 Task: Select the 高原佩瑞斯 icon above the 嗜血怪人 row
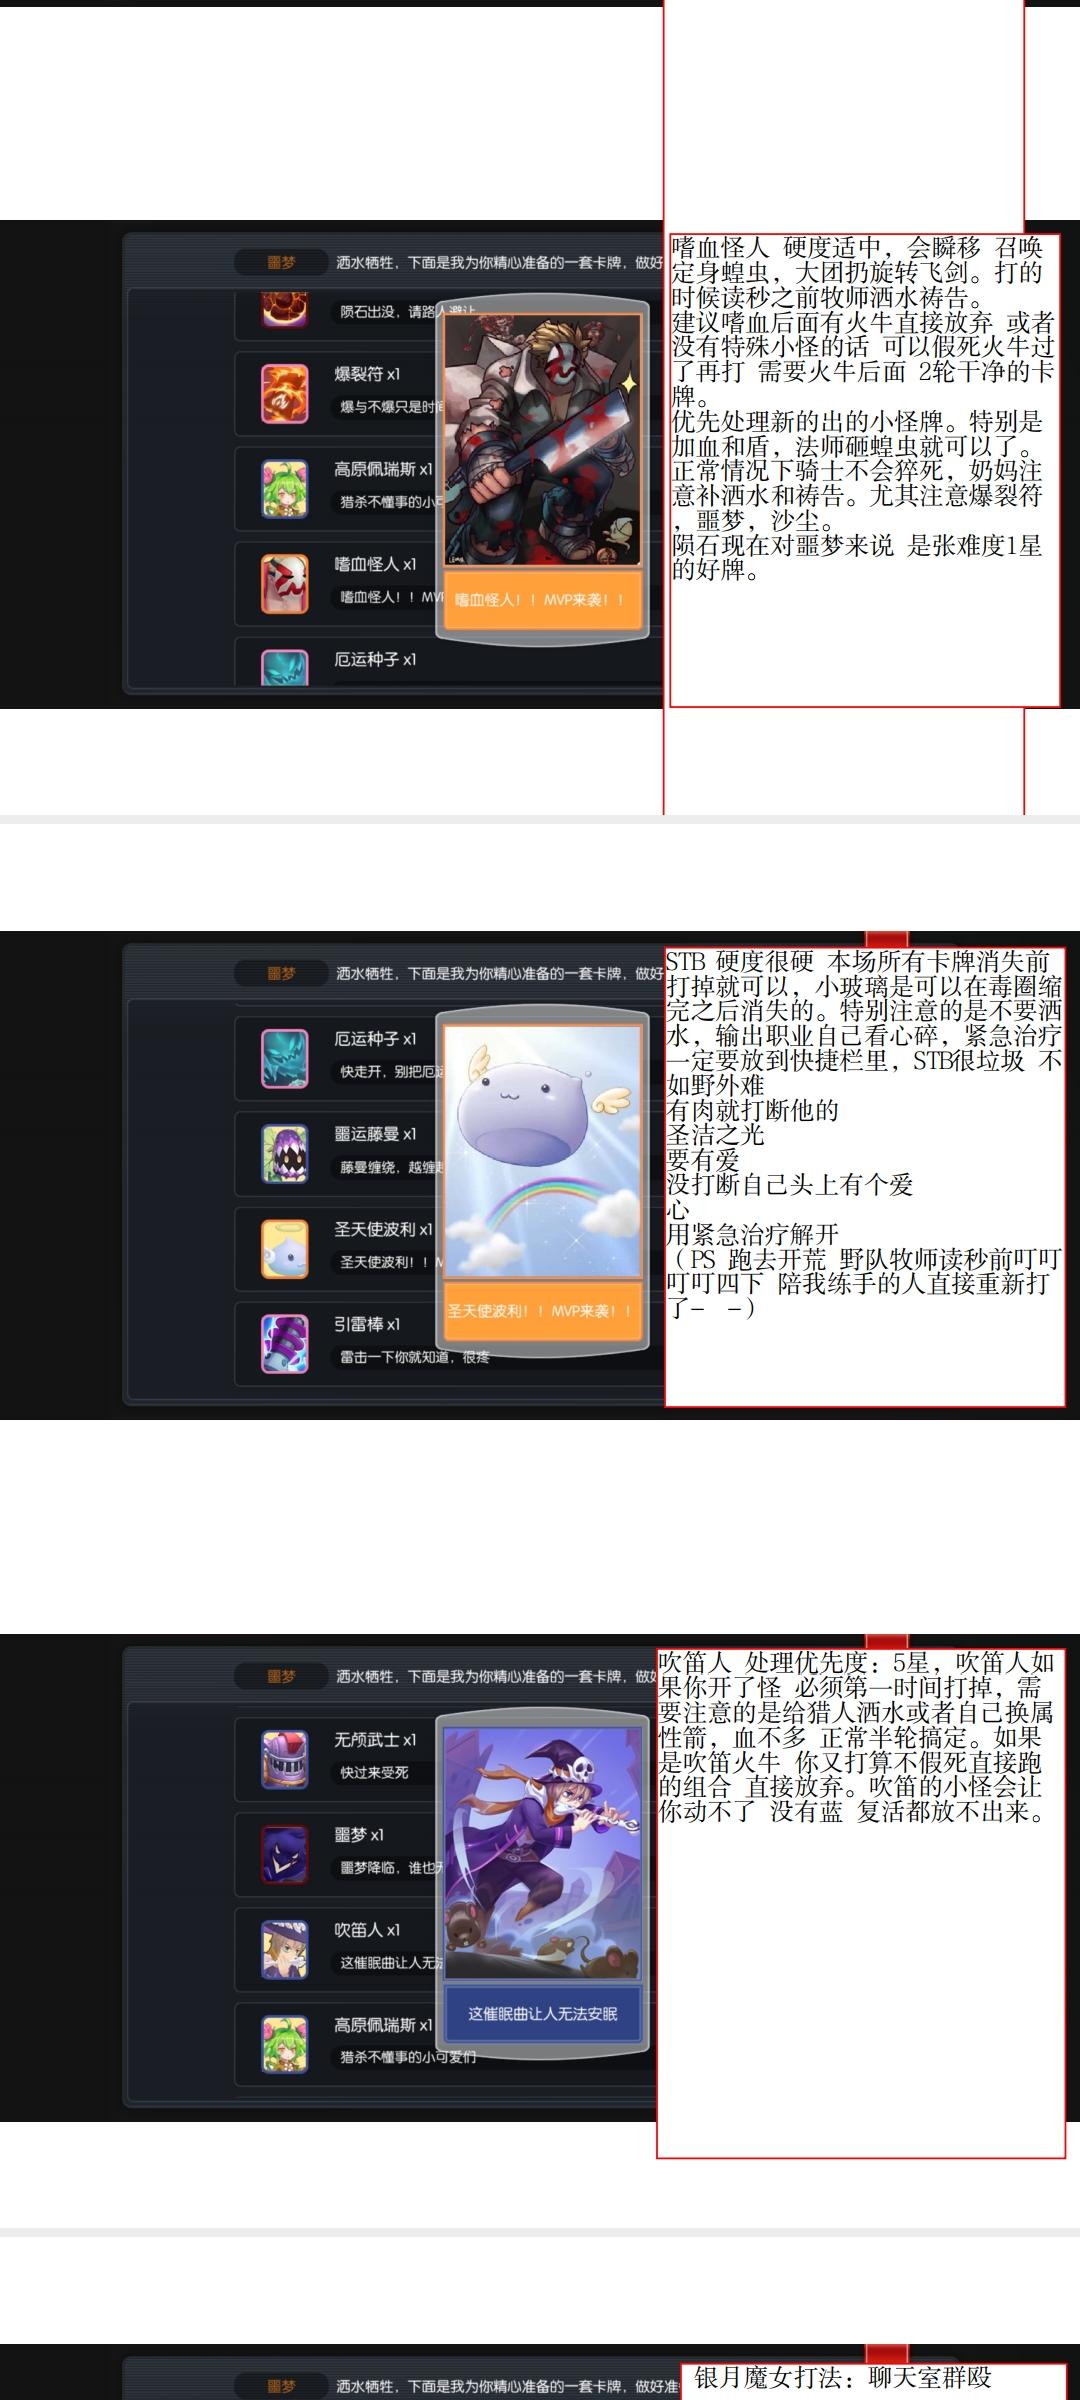click(x=285, y=488)
